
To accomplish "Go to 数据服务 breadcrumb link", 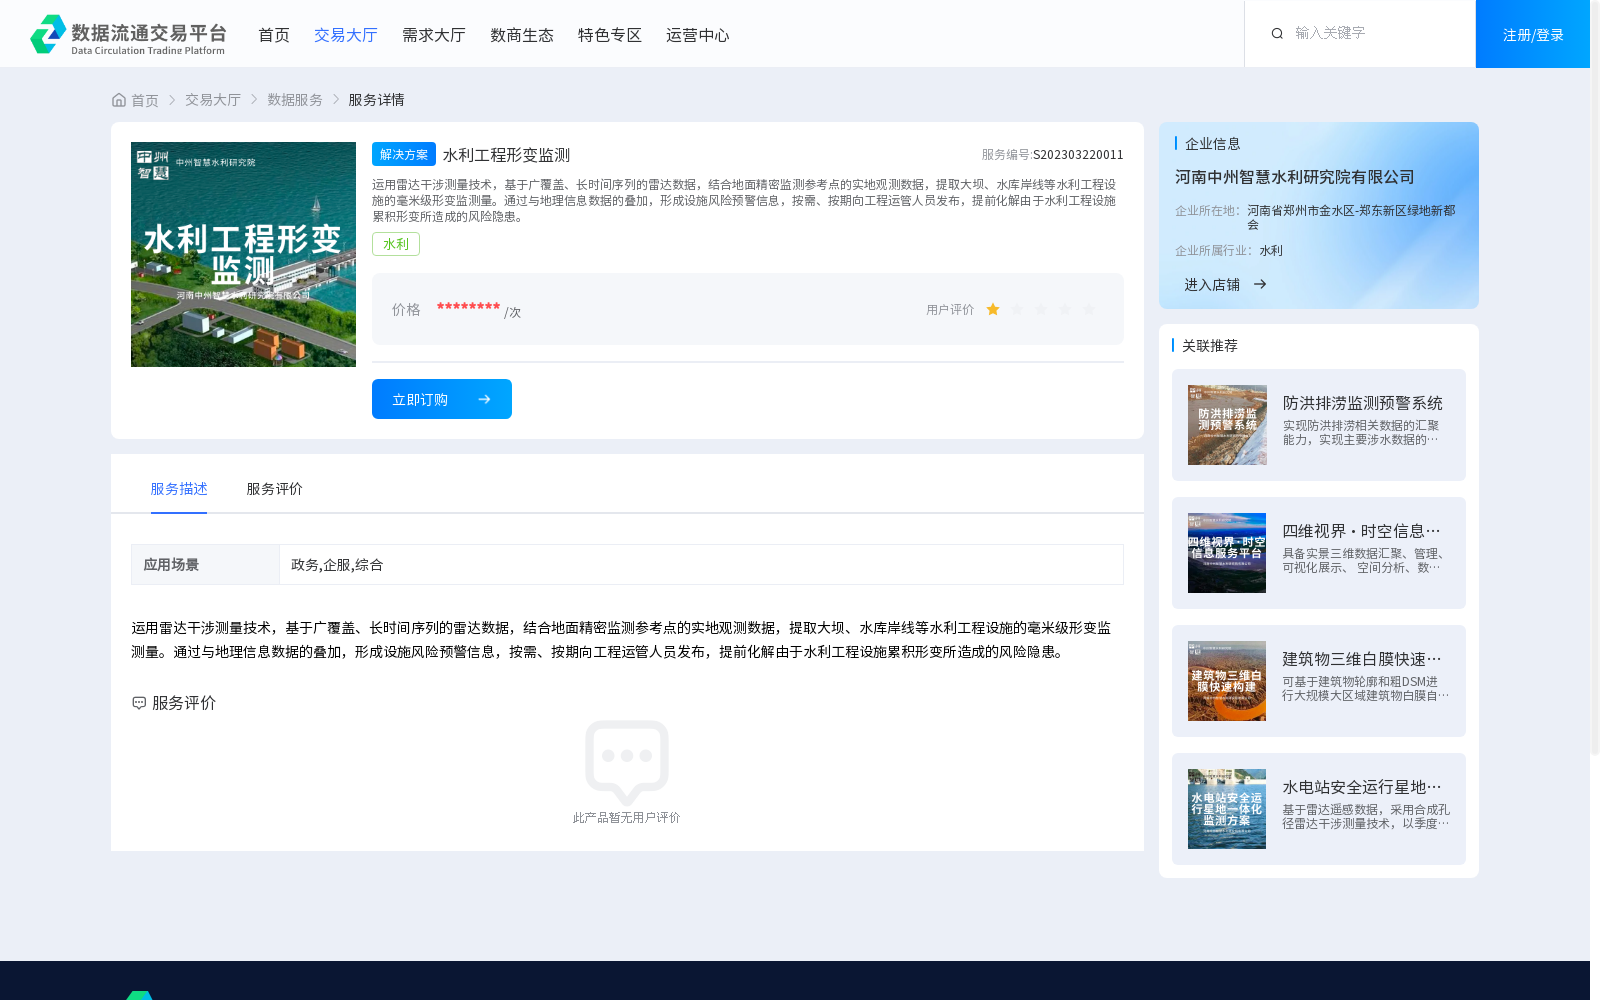I will click(x=295, y=100).
